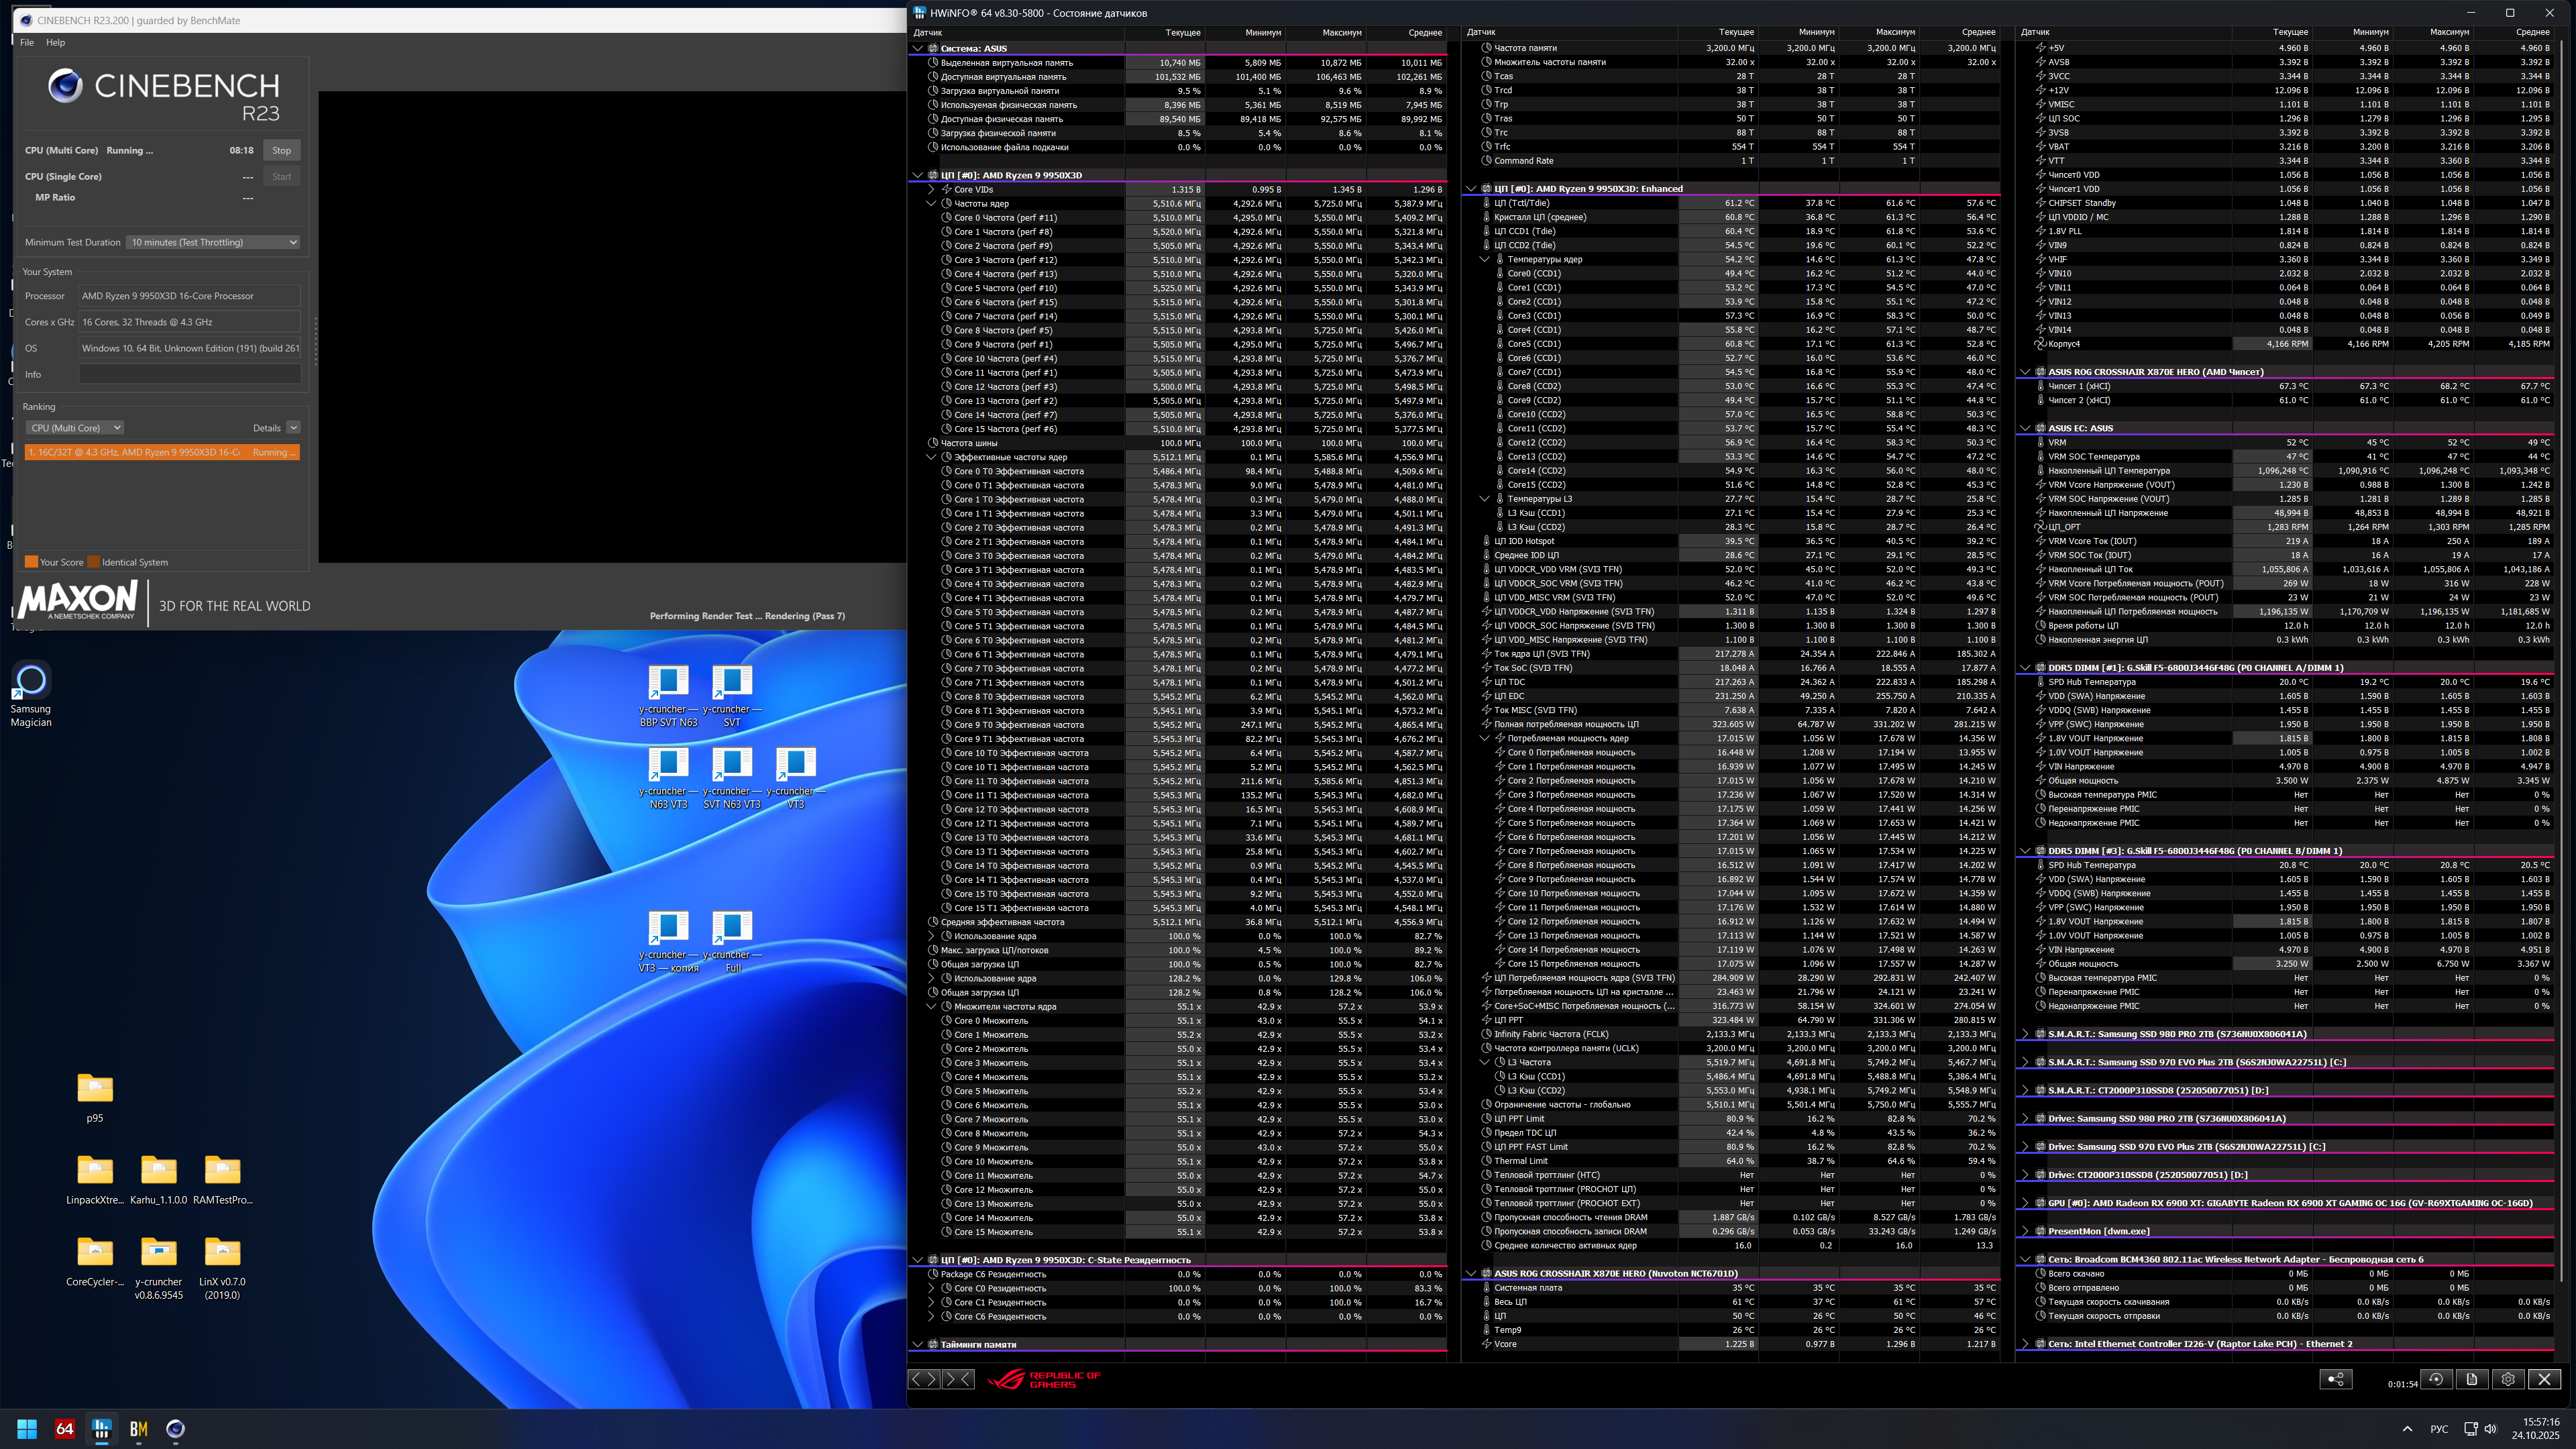The height and width of the screenshot is (1449, 2576).
Task: Collapse the 'Частоты ядер' sensor group
Action: (931, 203)
